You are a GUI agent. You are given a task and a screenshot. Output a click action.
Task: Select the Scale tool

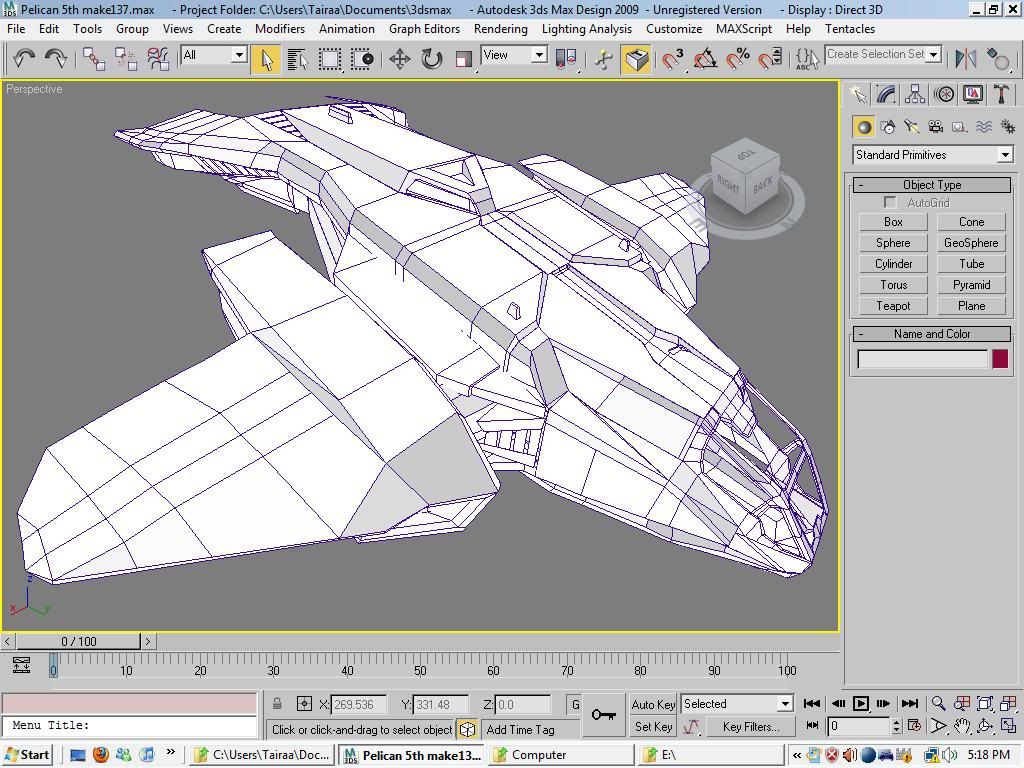[x=464, y=59]
